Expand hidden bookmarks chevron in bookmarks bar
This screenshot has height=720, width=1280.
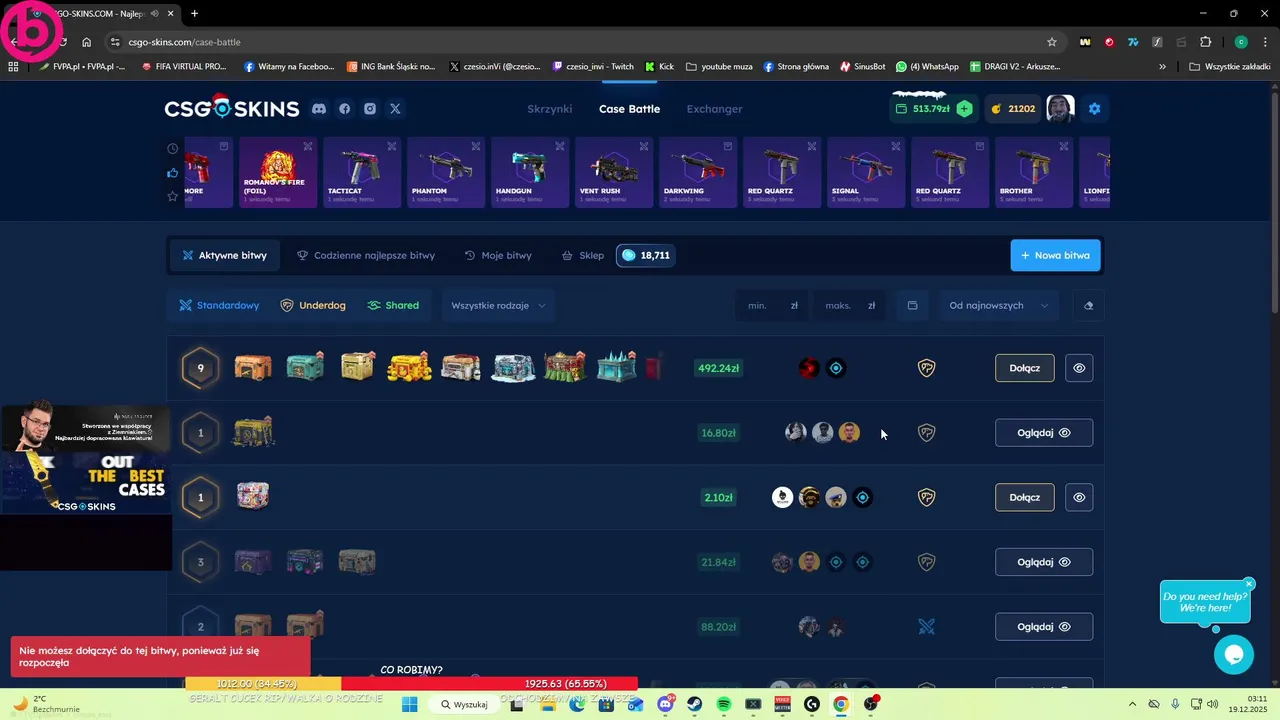pyautogui.click(x=1162, y=67)
